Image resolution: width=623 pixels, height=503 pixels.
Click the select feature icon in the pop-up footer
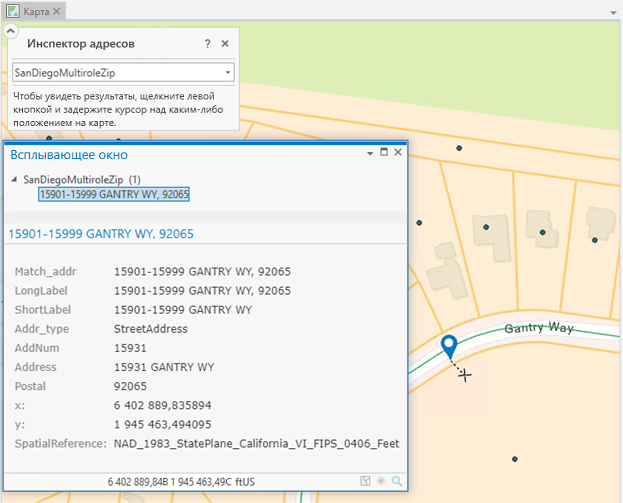point(366,481)
